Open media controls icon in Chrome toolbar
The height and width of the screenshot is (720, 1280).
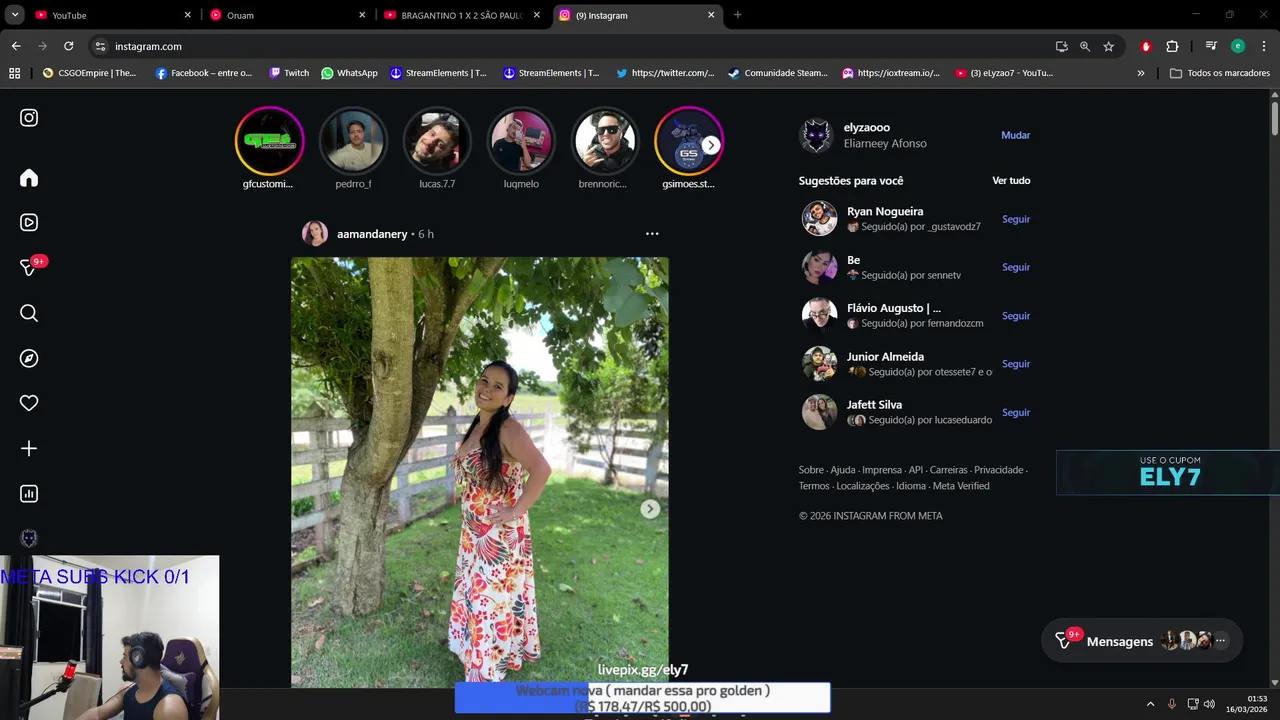tap(1211, 46)
